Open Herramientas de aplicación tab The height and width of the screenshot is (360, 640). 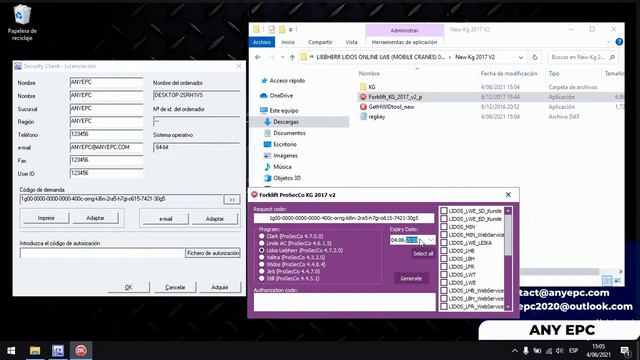click(x=404, y=42)
